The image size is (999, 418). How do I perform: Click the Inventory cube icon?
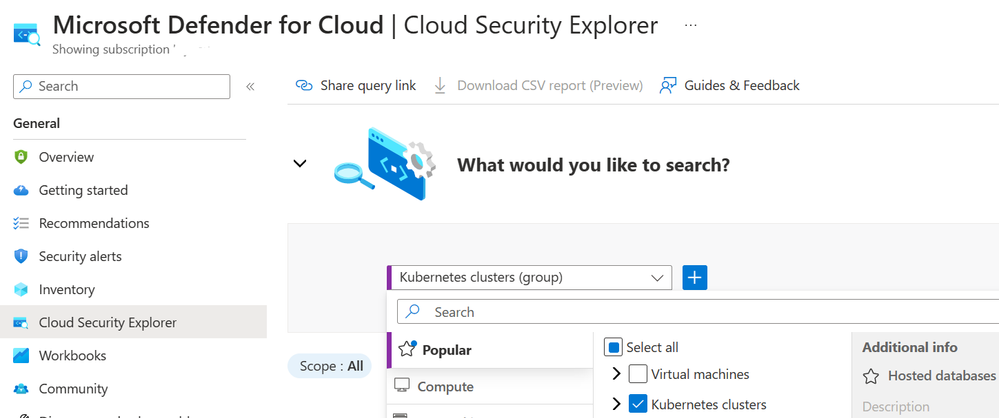[x=21, y=289]
